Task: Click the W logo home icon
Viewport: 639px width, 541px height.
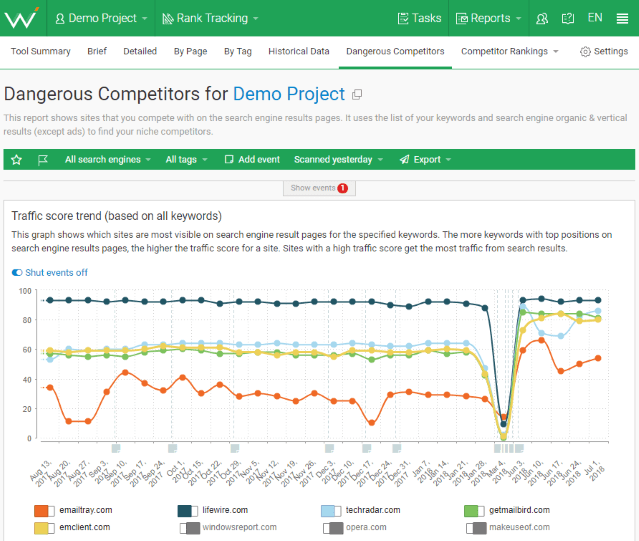Action: [x=21, y=18]
